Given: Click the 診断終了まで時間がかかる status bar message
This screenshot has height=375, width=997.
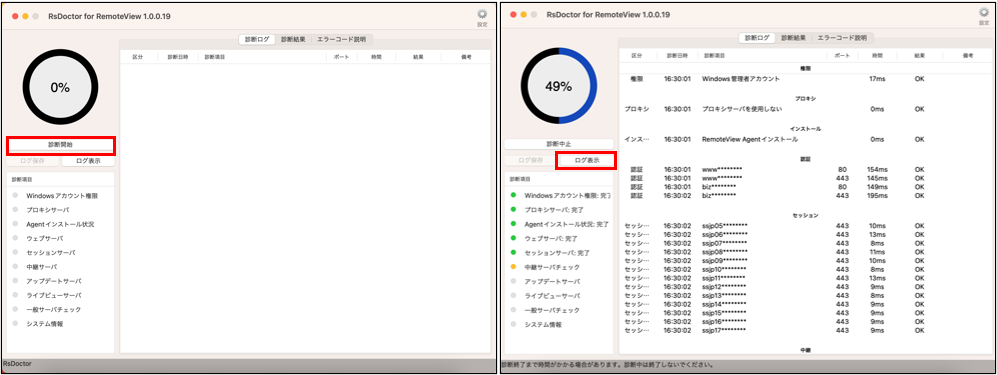Looking at the screenshot, I should (x=607, y=365).
